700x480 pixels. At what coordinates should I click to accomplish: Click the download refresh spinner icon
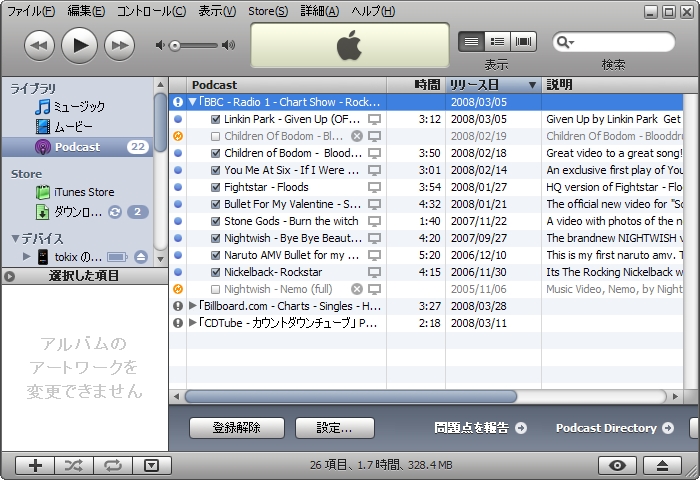click(115, 212)
